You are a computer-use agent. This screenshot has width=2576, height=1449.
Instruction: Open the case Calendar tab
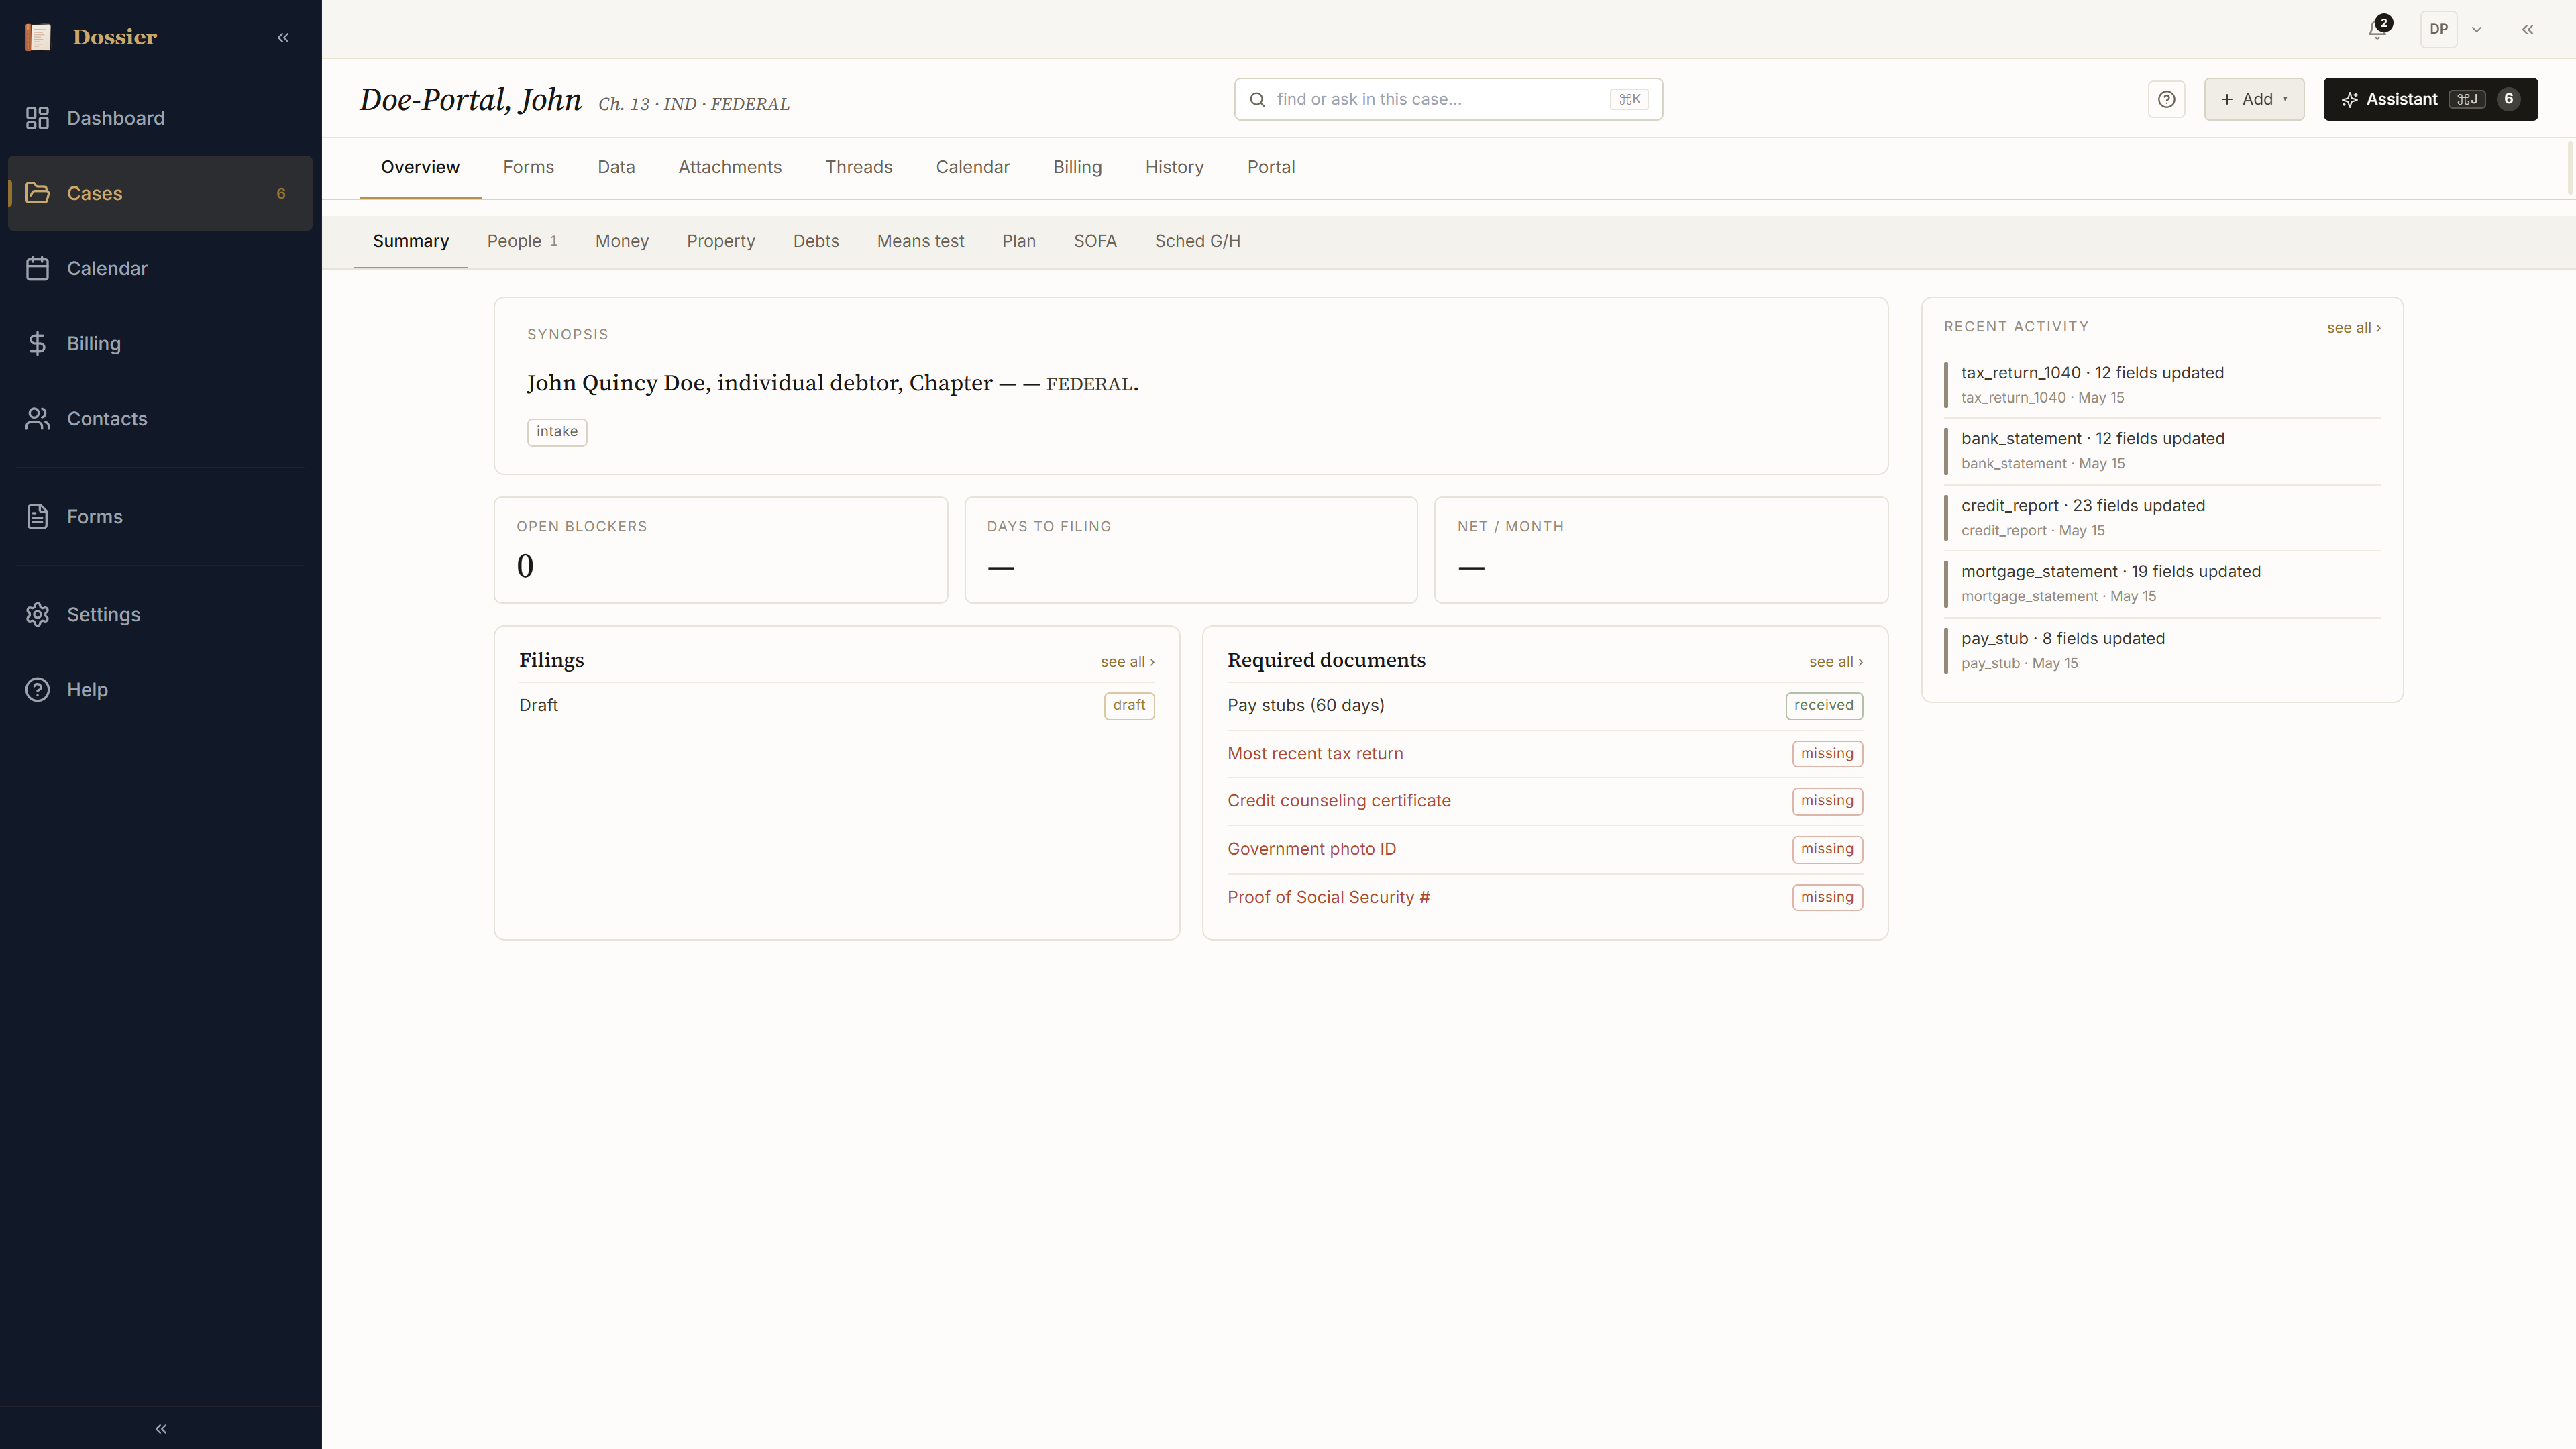pos(972,167)
